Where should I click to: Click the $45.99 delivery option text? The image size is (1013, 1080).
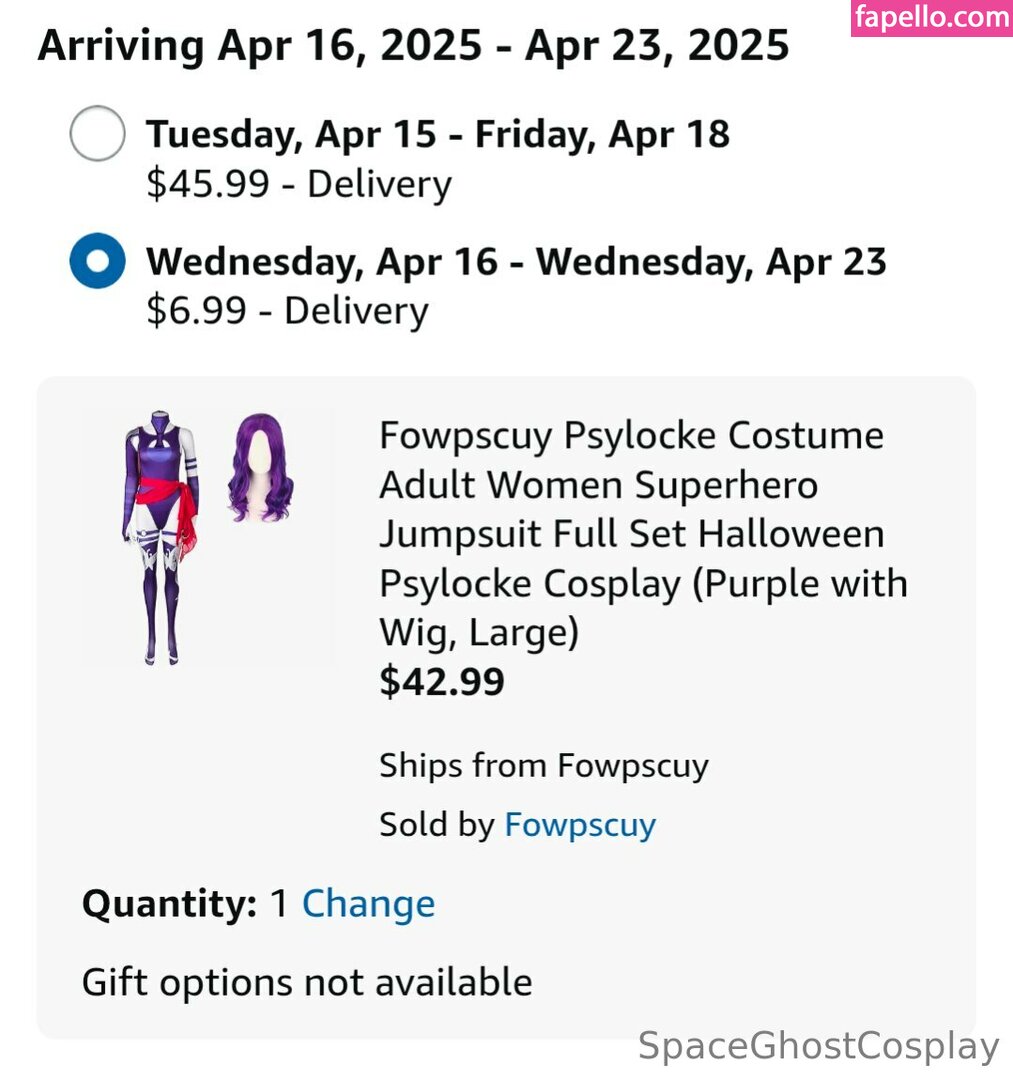coord(298,185)
